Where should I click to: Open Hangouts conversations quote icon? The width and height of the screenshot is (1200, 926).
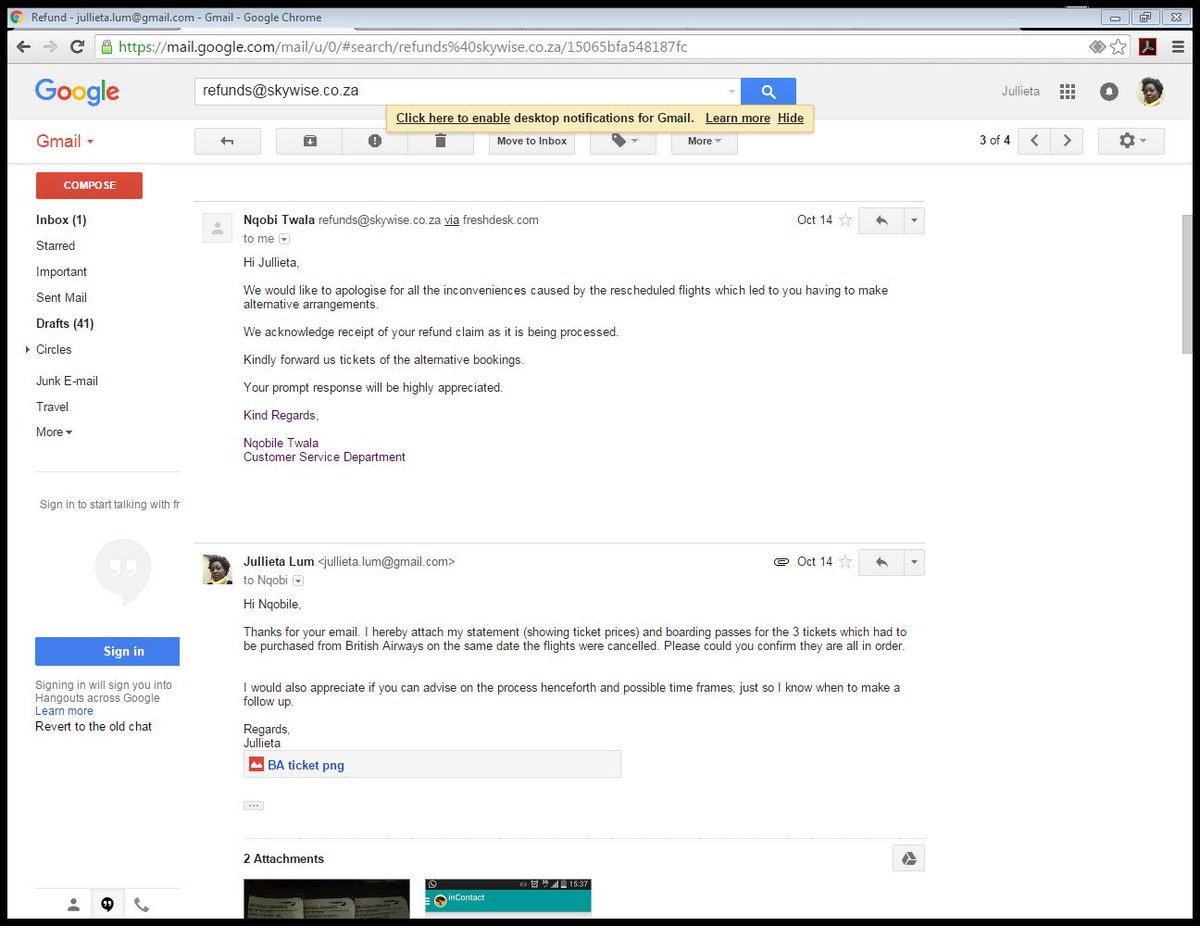pyautogui.click(x=107, y=904)
